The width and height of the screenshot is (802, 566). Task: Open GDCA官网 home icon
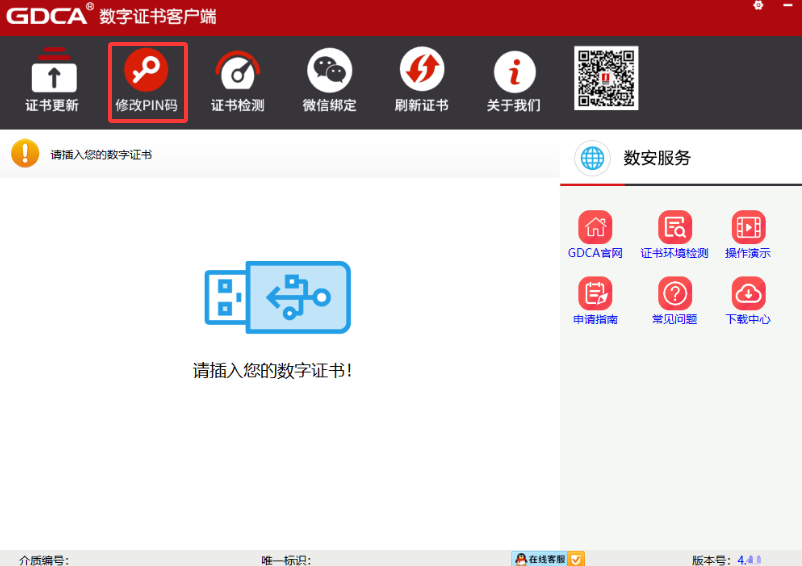595,227
